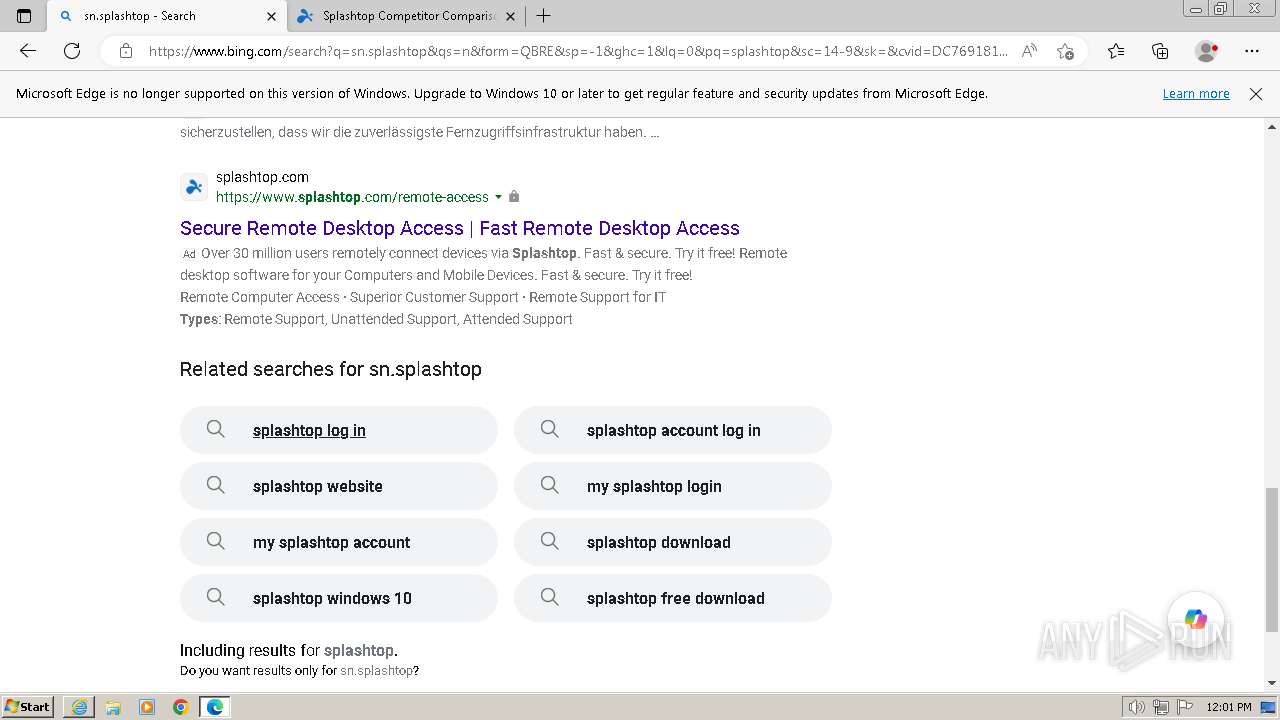Refresh the Bing search page
The height and width of the screenshot is (720, 1280).
(72, 51)
